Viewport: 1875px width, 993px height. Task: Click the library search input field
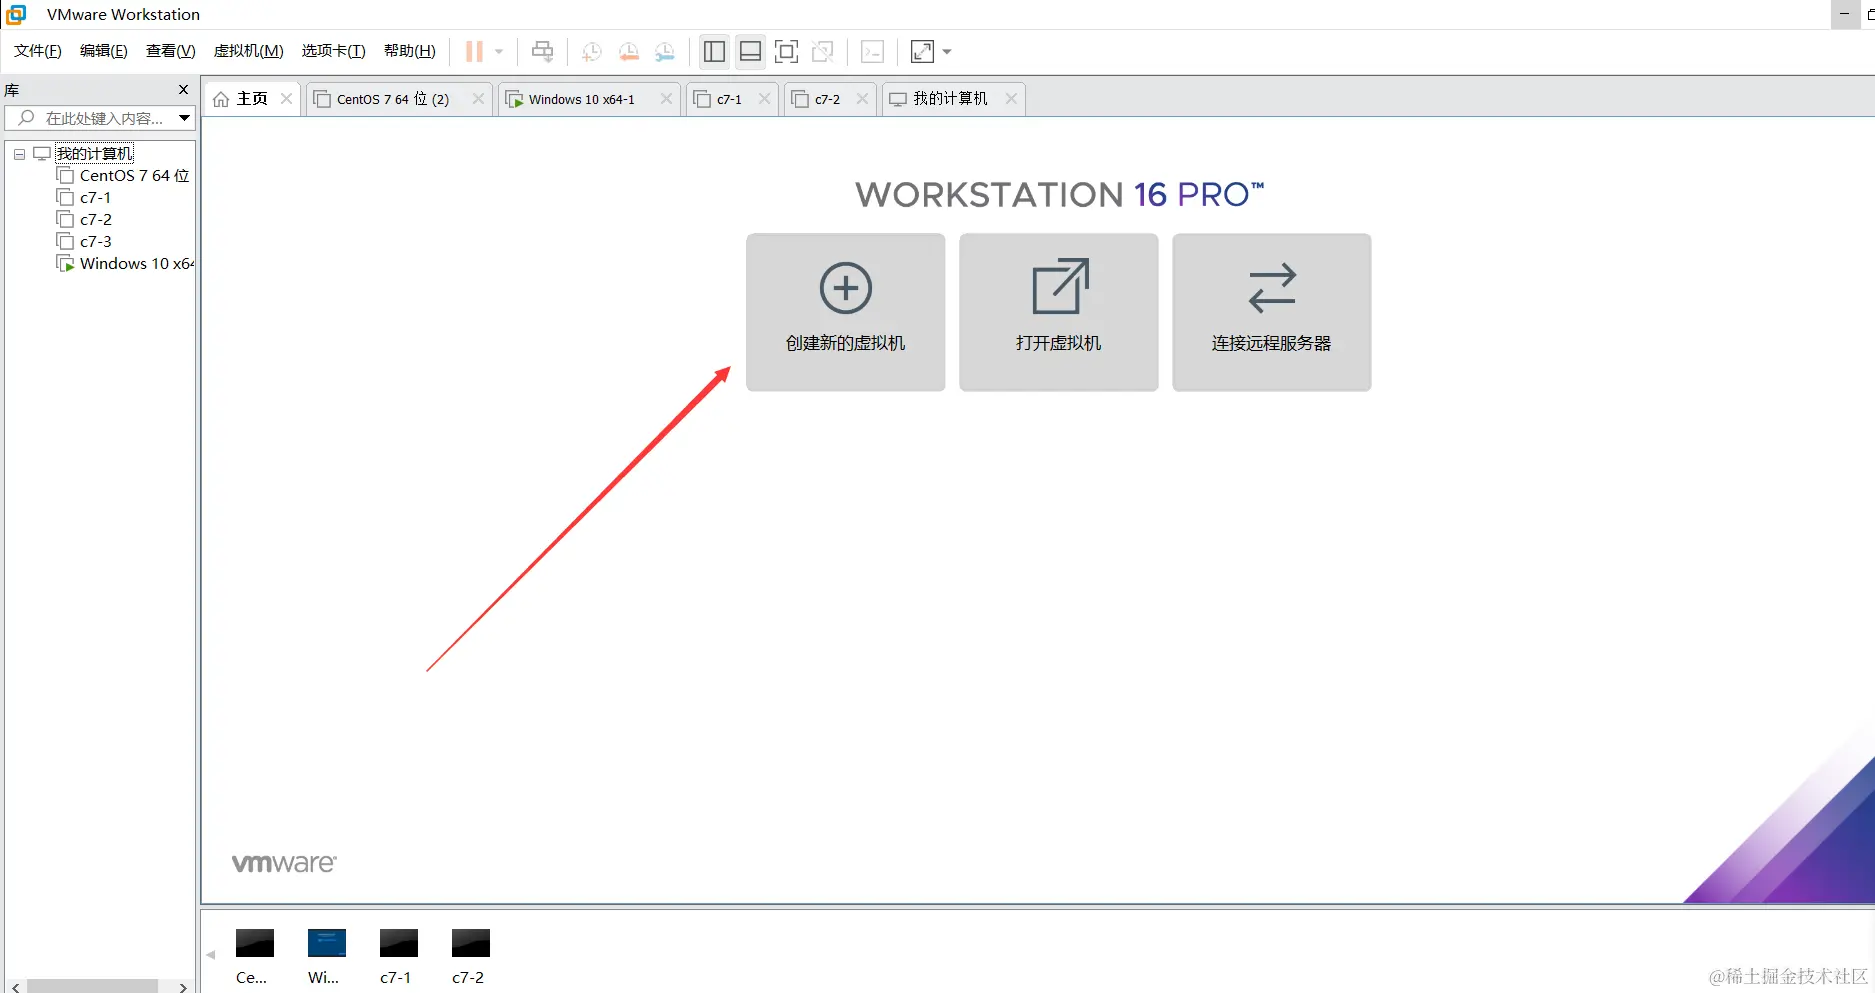[100, 118]
